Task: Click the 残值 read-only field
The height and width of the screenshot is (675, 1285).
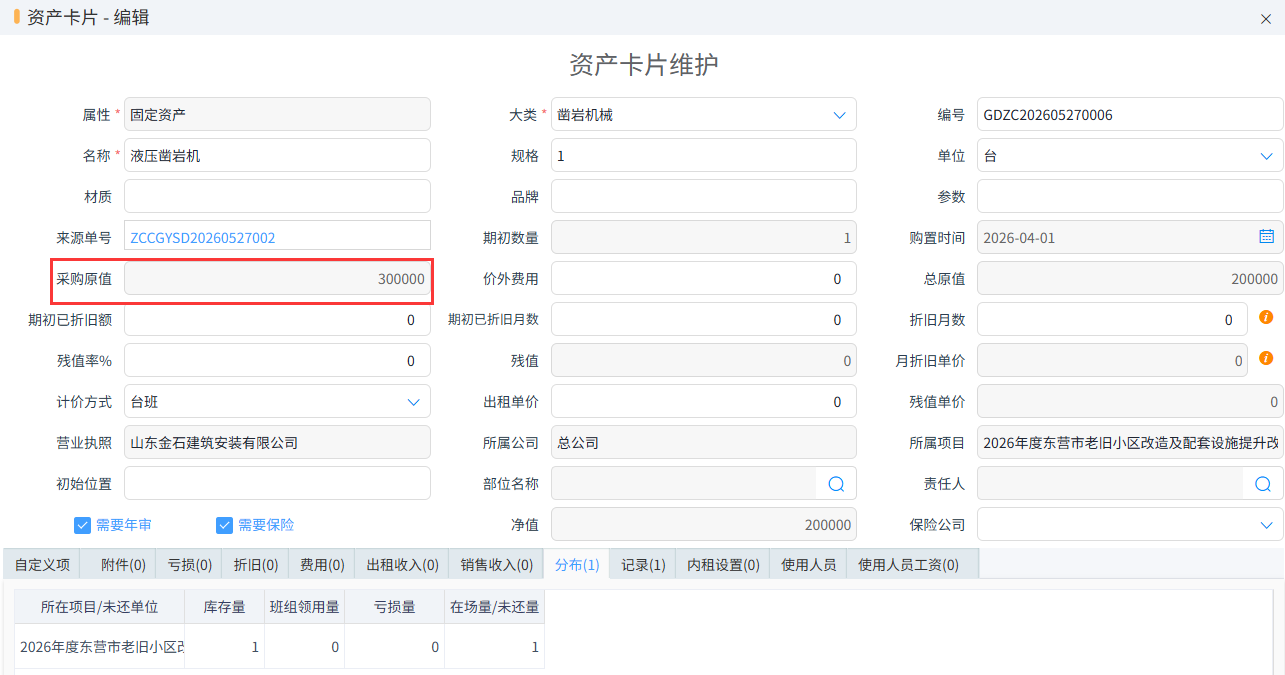Action: coord(704,361)
